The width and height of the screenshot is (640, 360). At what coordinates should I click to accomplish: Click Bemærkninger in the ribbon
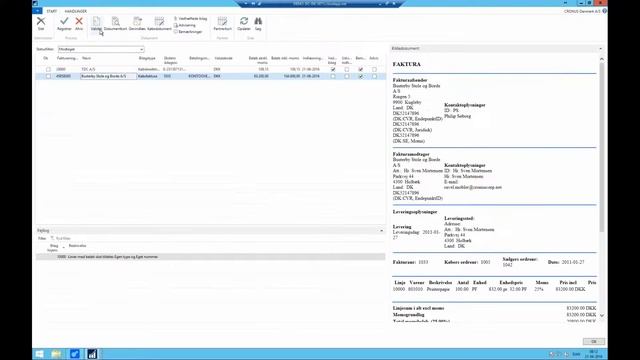point(188,31)
